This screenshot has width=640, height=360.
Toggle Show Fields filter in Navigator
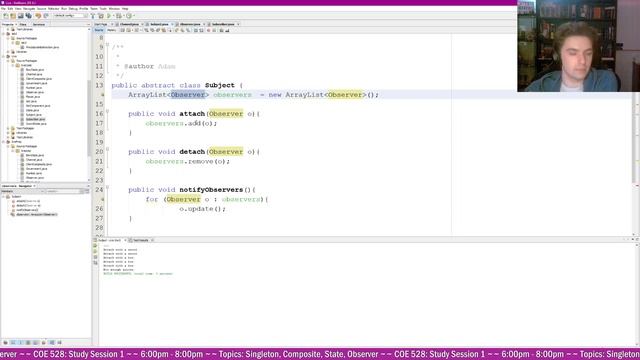click(13, 342)
